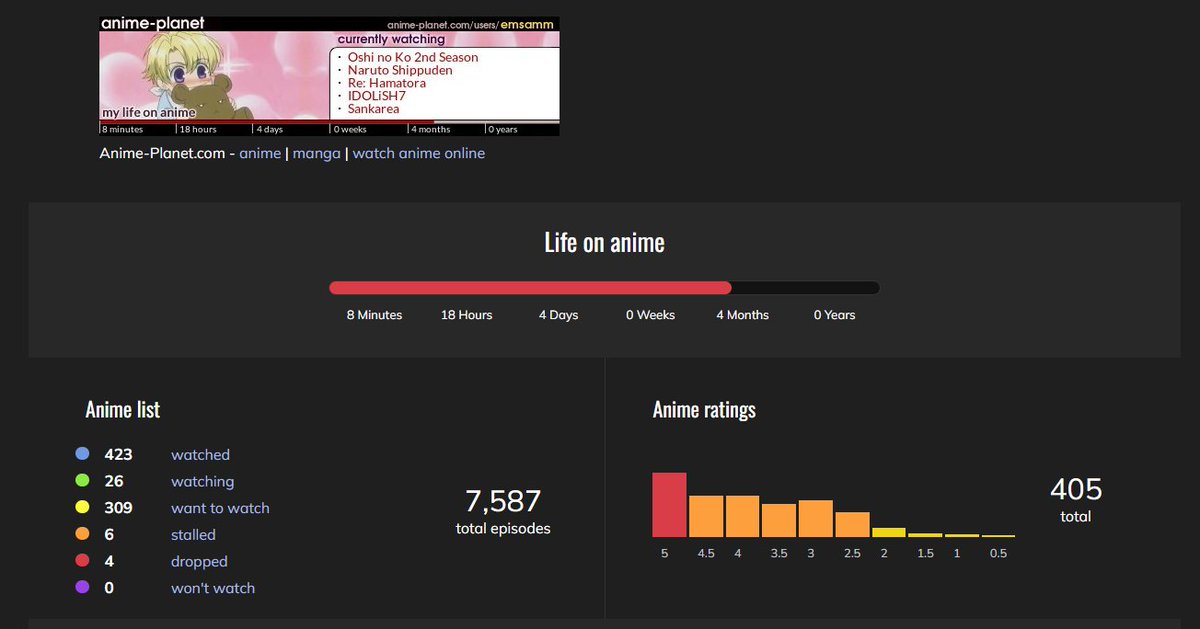Image resolution: width=1200 pixels, height=629 pixels.
Task: Click the 0 won't watch count
Action: [x=109, y=588]
